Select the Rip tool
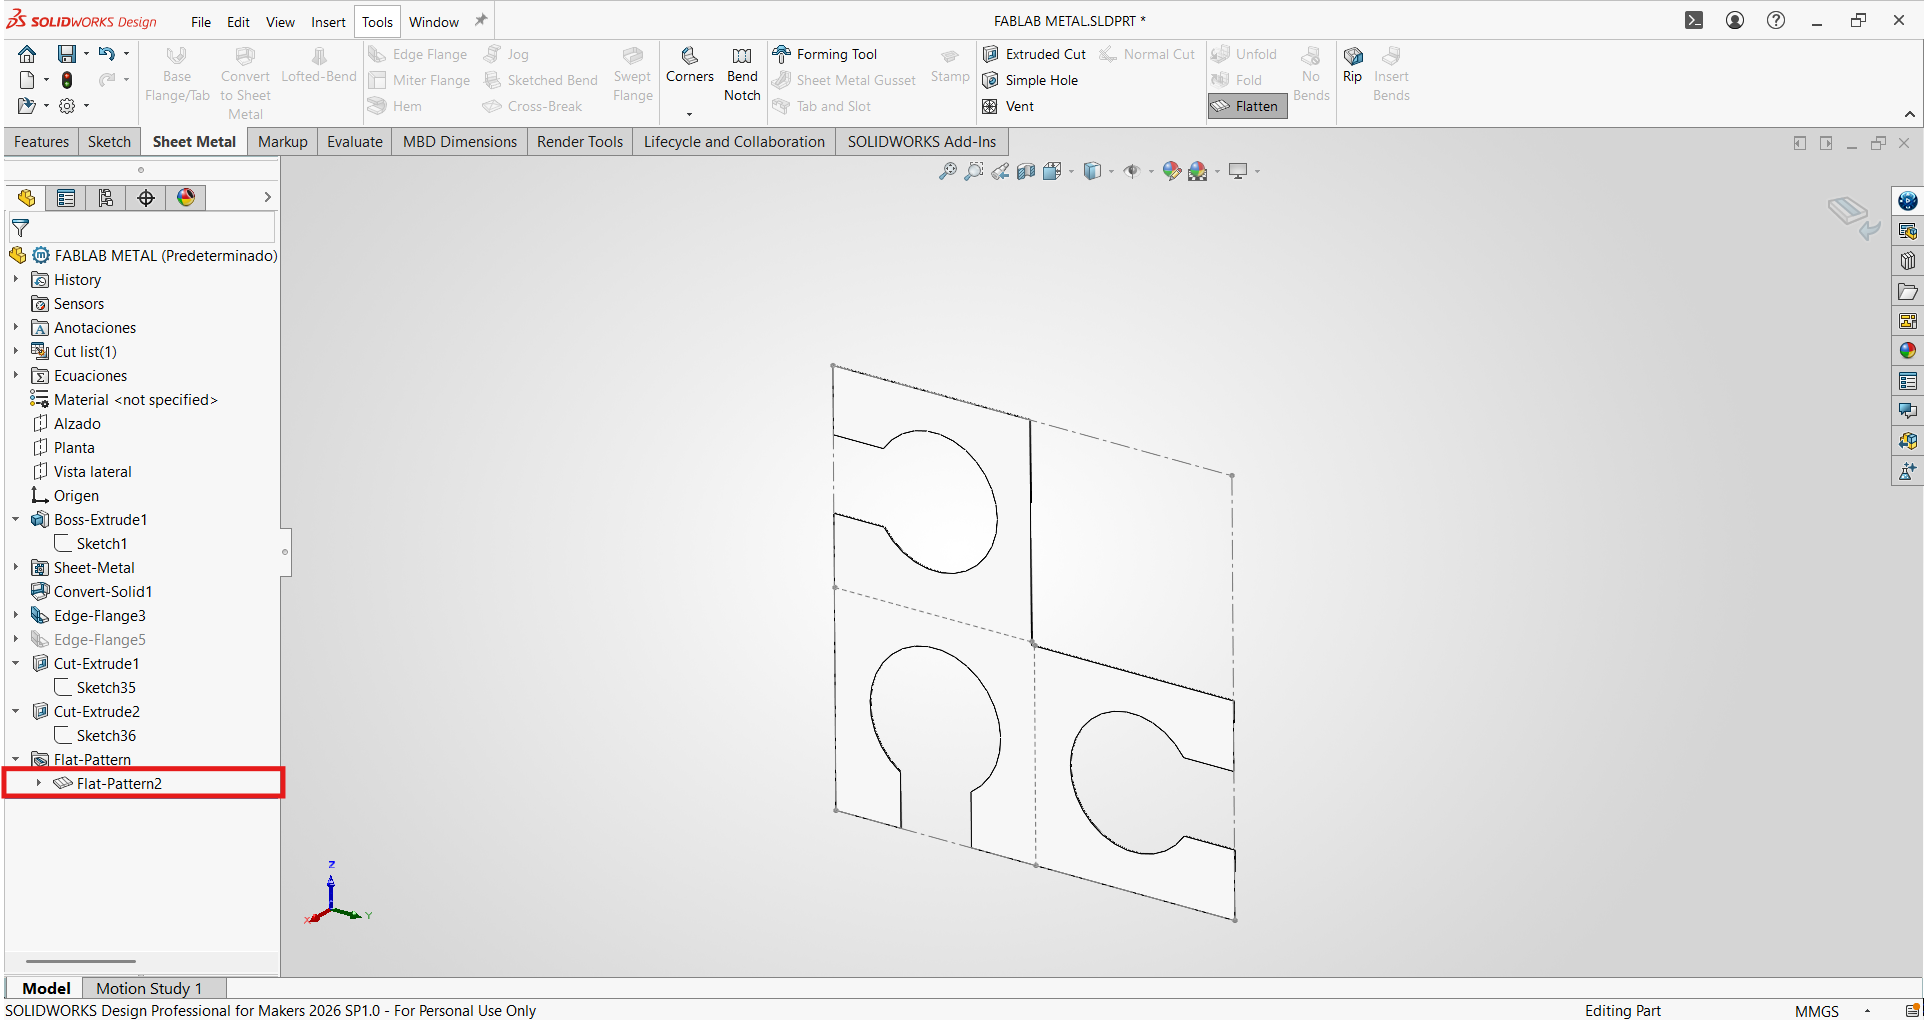This screenshot has height=1020, width=1924. point(1352,65)
